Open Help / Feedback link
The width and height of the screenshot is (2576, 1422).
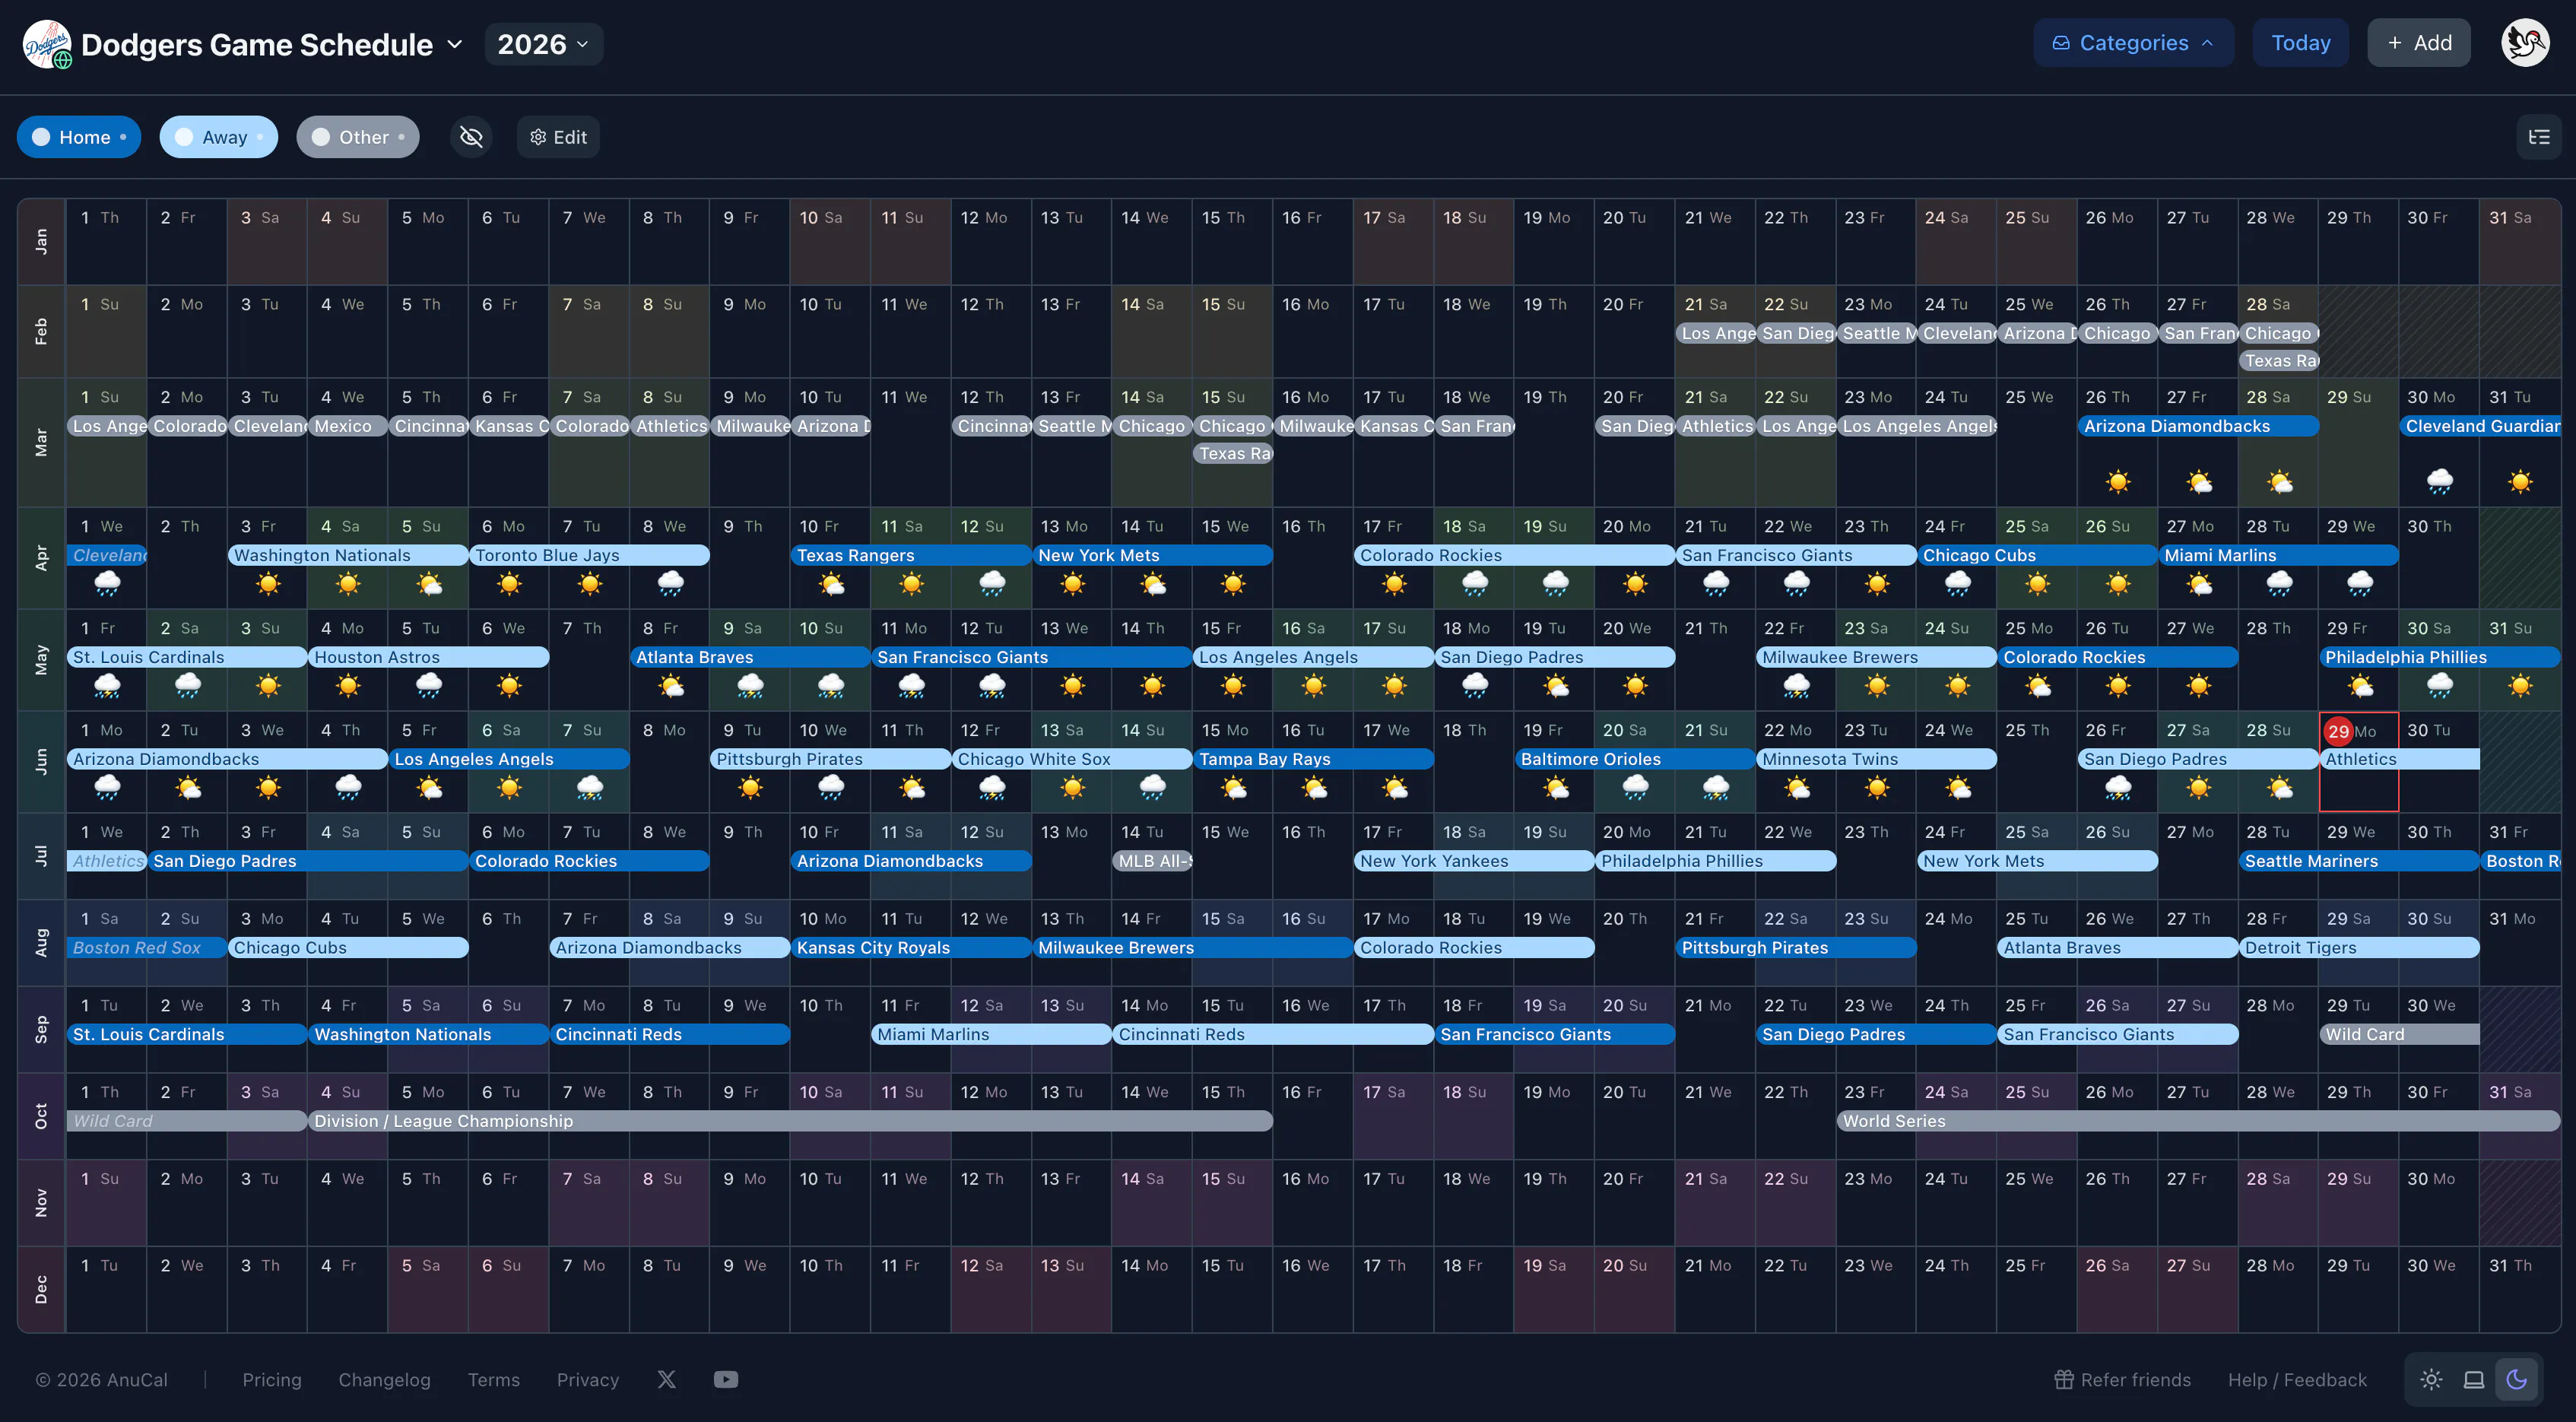click(2297, 1379)
